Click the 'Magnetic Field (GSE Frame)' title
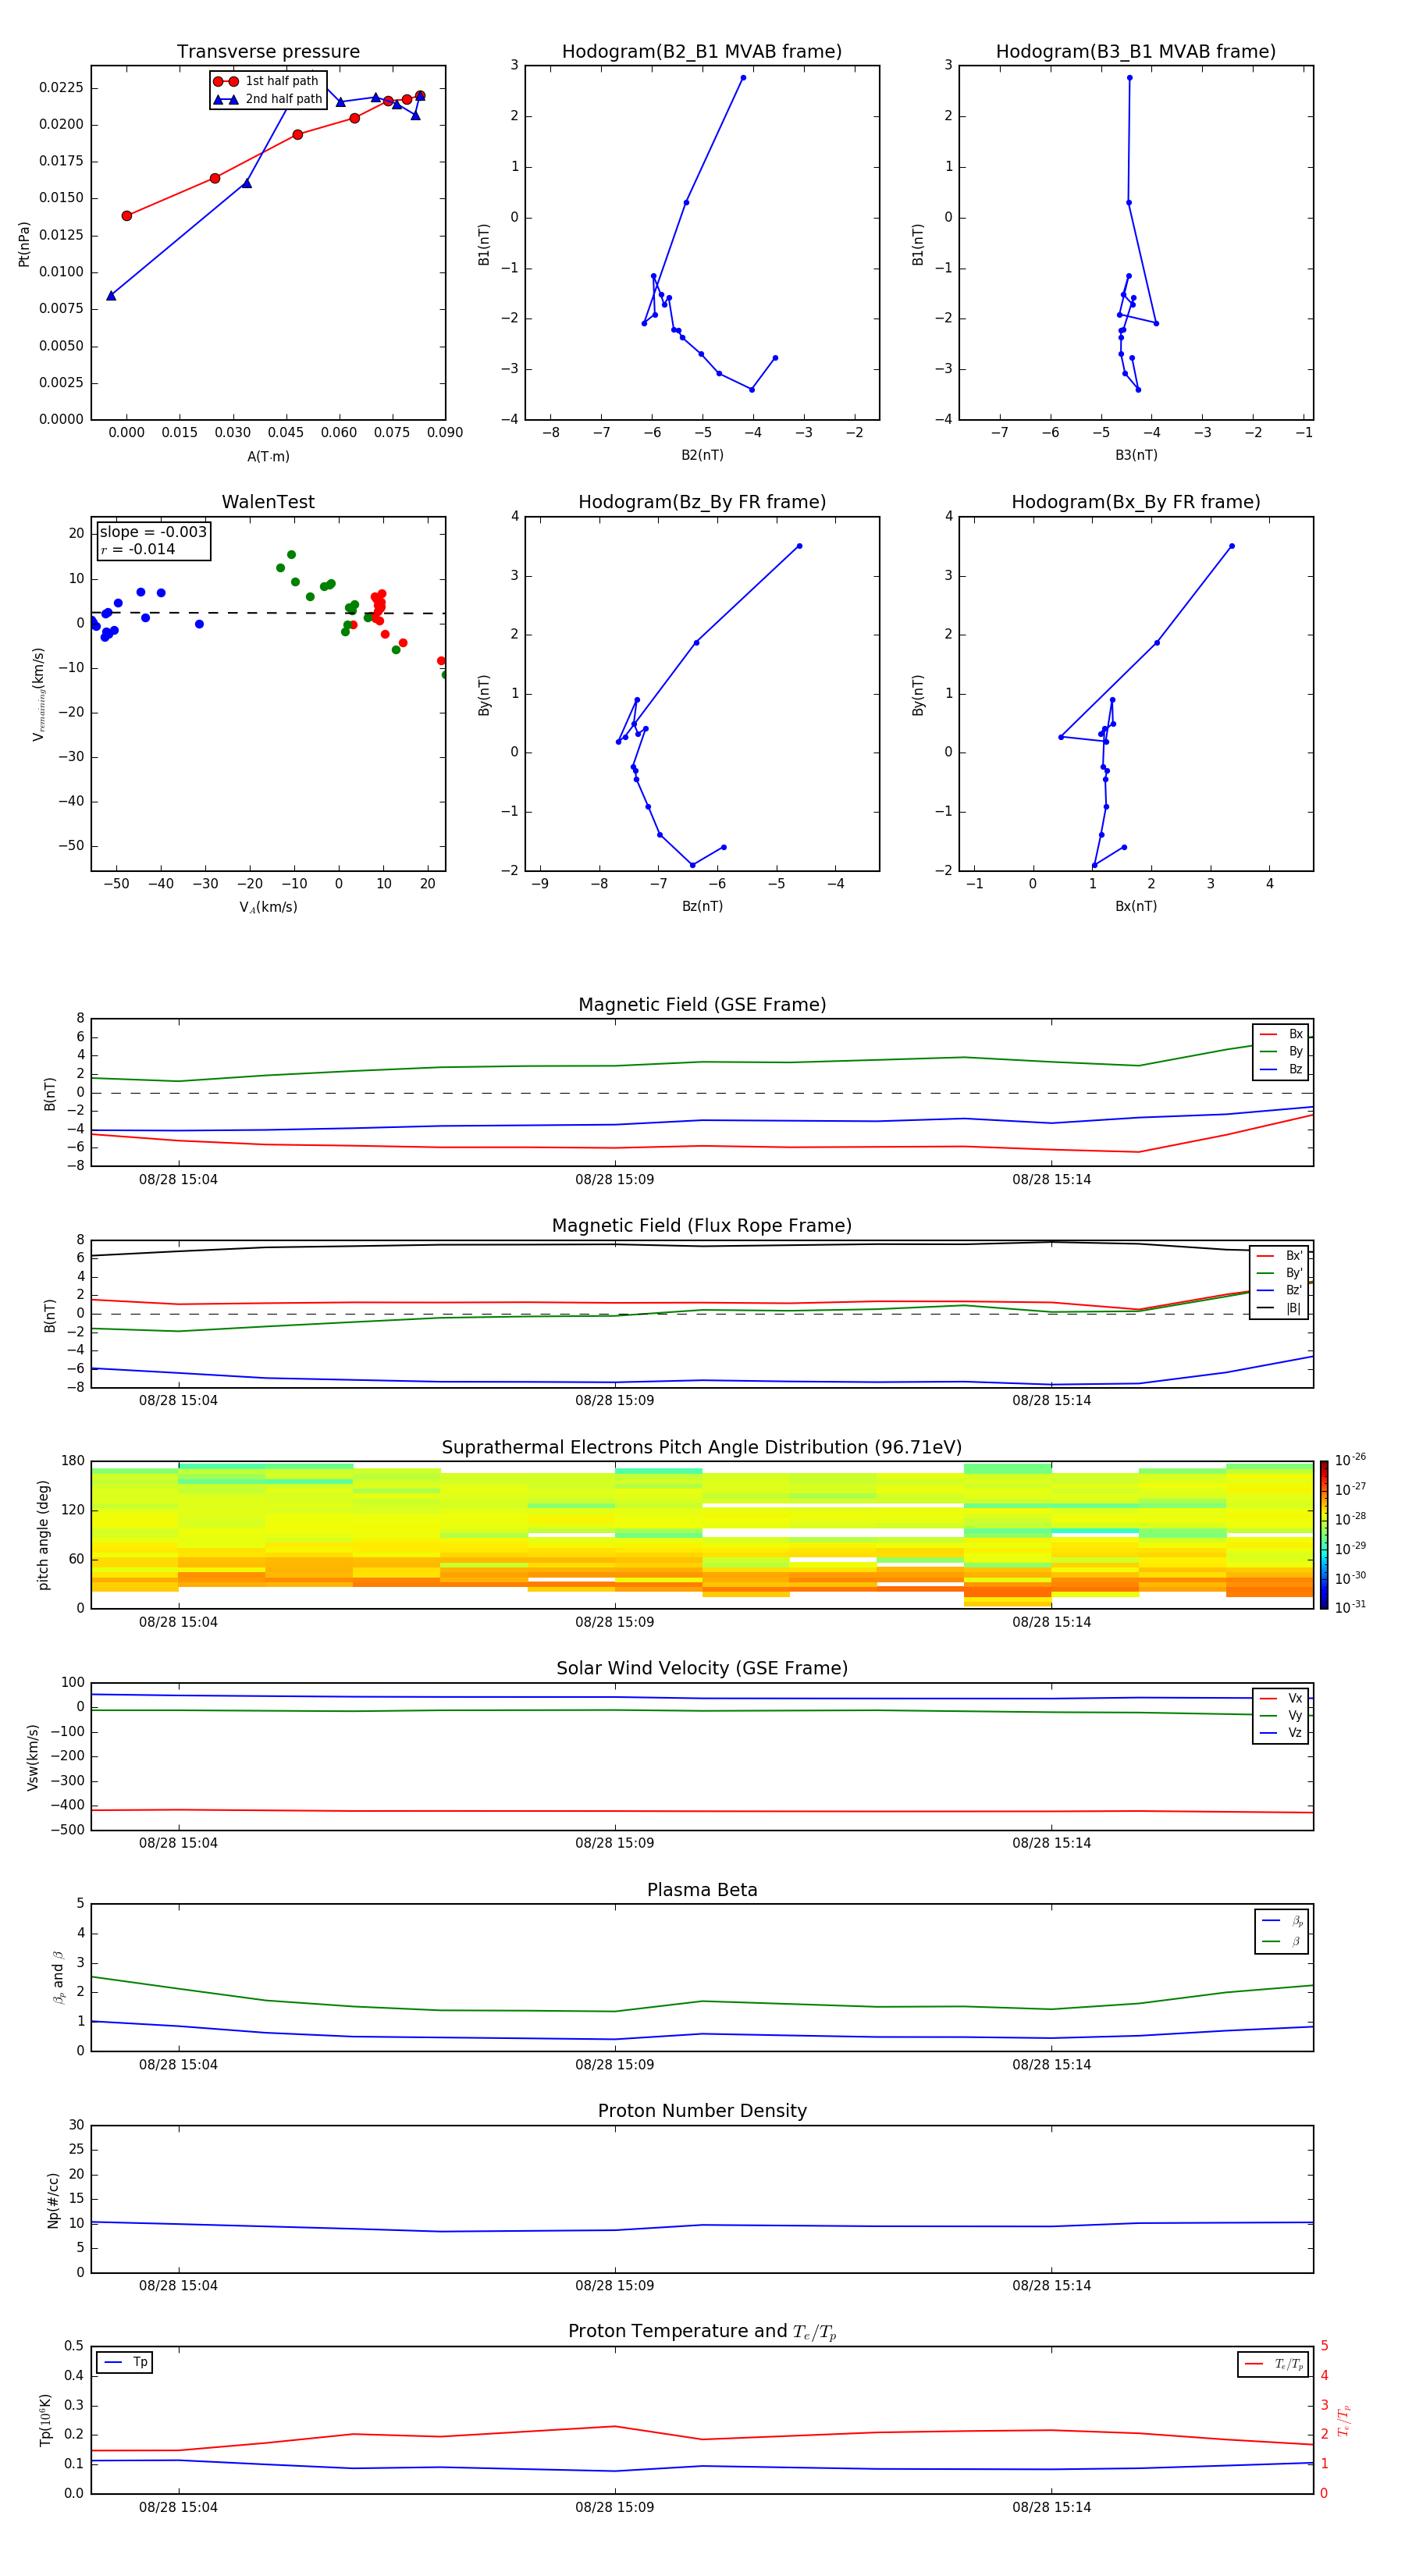Screen dimensions: 1405x2576 pyautogui.click(x=702, y=1005)
